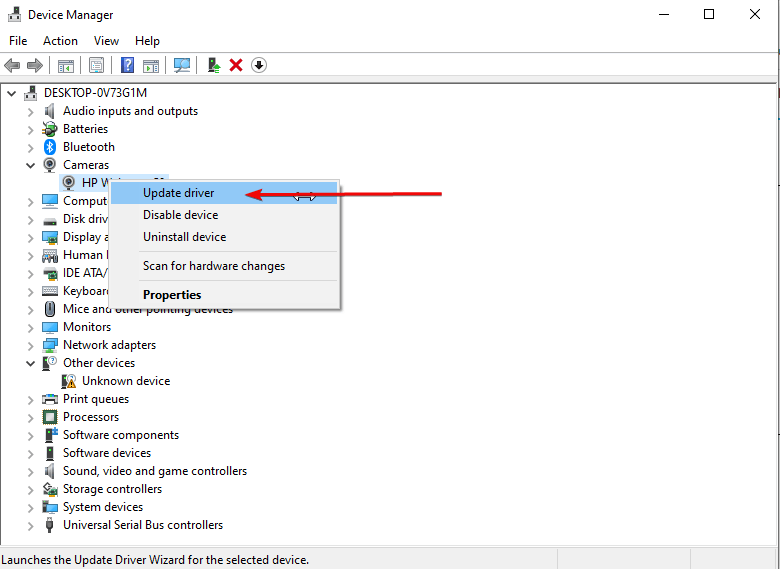Click Properties in the context menu
The height and width of the screenshot is (569, 780).
point(172,295)
